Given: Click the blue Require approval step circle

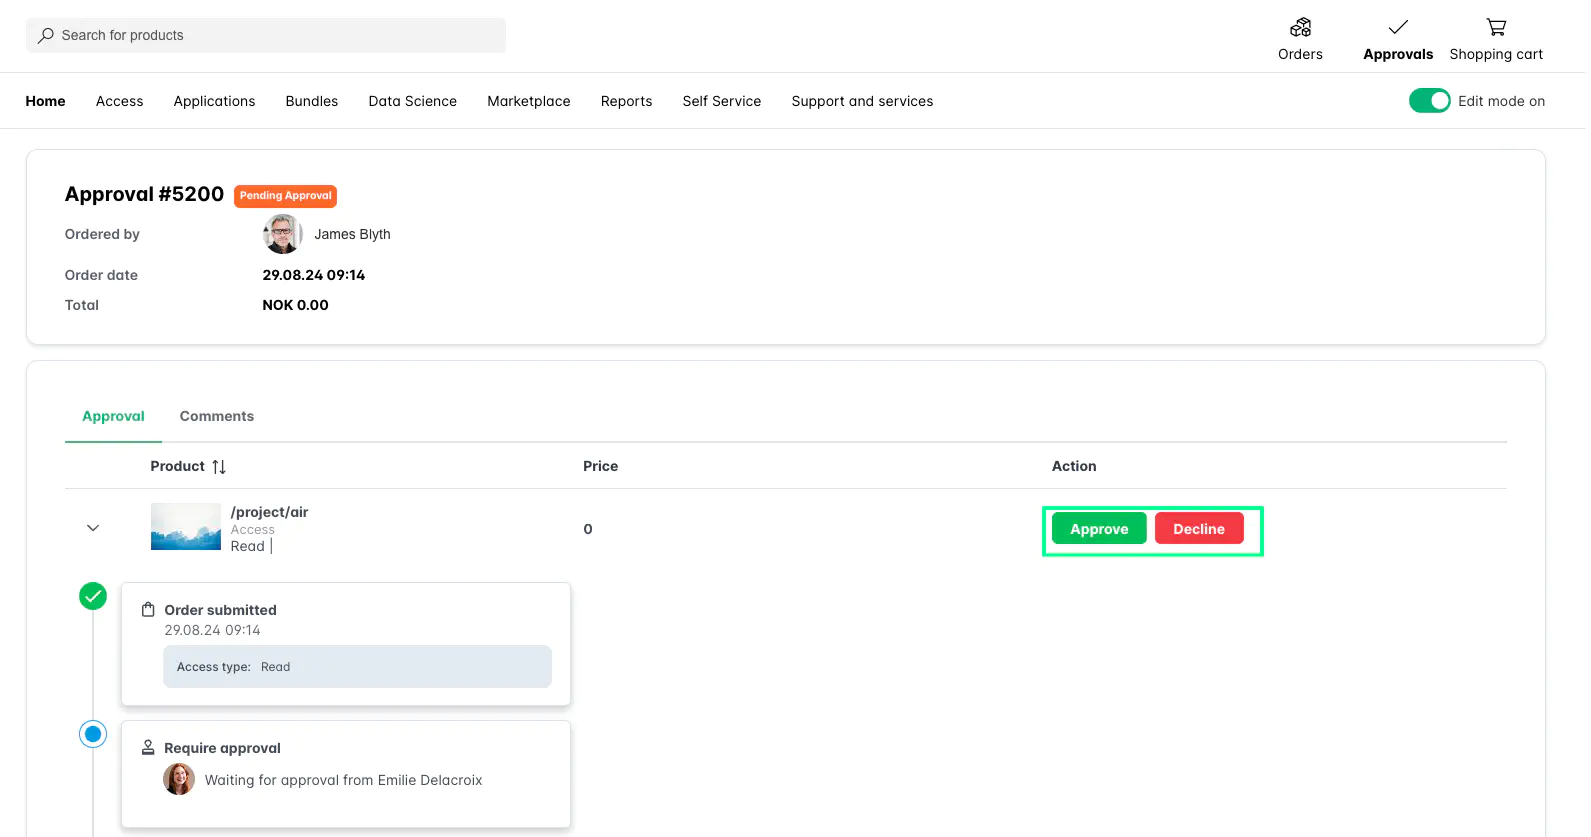Looking at the screenshot, I should tap(93, 735).
